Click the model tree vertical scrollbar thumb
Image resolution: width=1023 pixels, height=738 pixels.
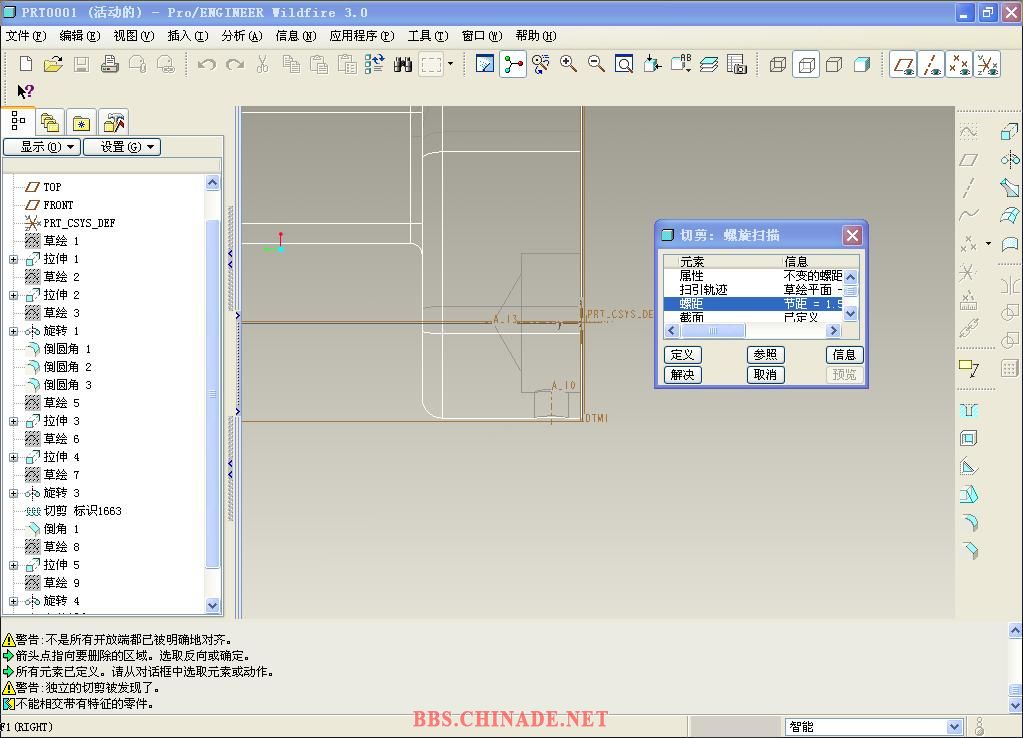pos(213,394)
